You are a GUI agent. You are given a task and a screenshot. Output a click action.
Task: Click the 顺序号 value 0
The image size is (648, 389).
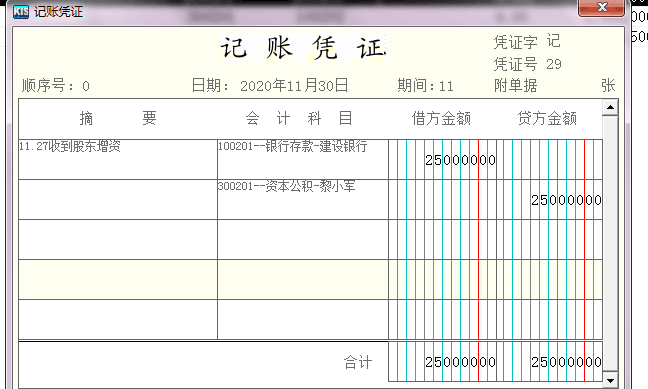pos(86,86)
